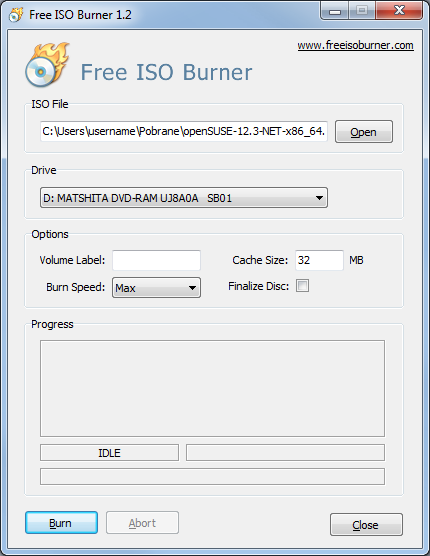Minimize the Free ISO Burner window
Viewport: 430px width, 556px height.
[334, 11]
